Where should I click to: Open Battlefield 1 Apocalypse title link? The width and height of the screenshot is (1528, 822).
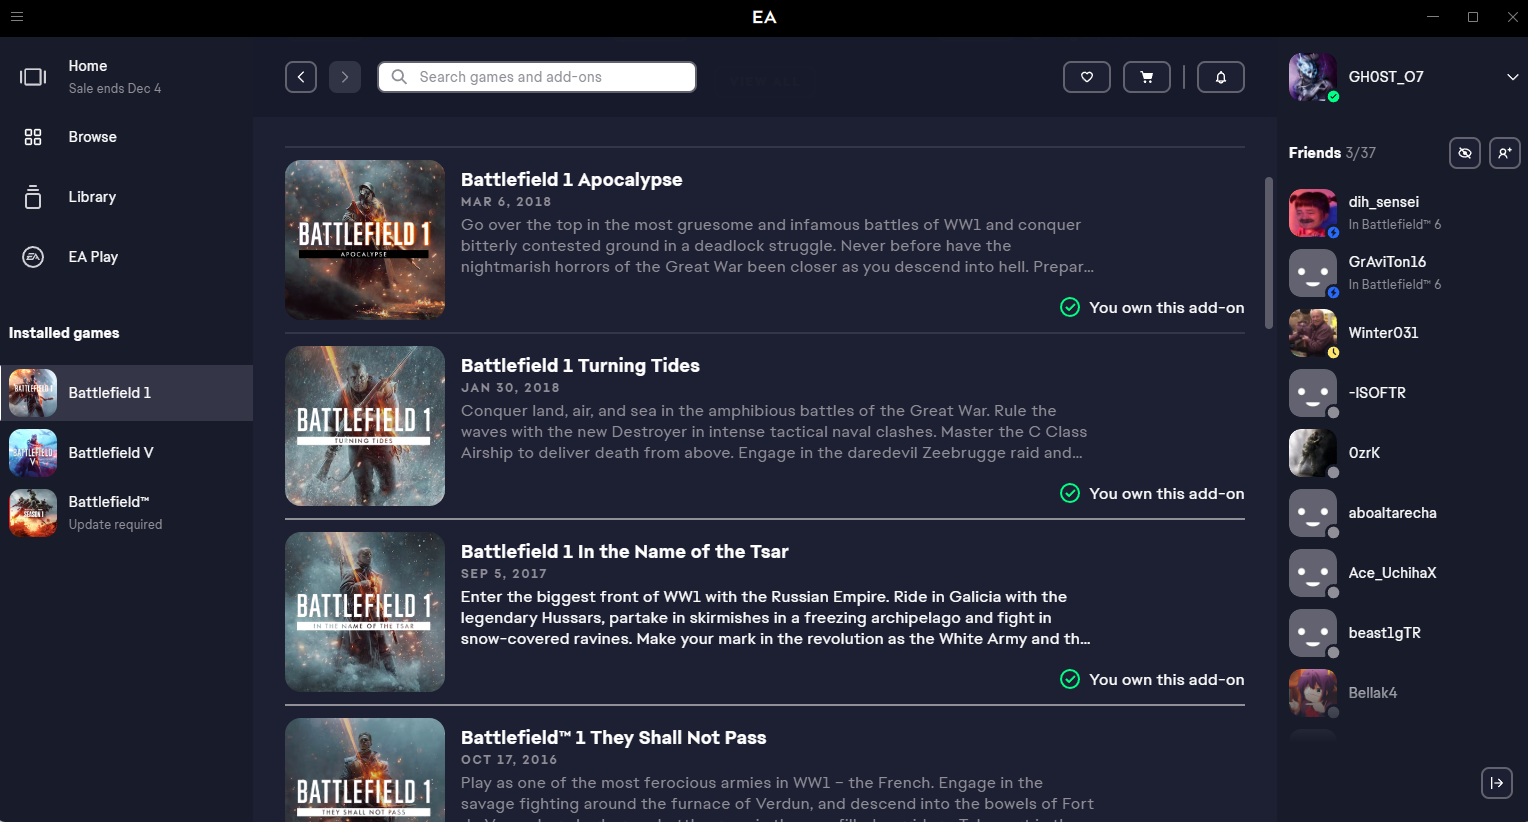(571, 180)
